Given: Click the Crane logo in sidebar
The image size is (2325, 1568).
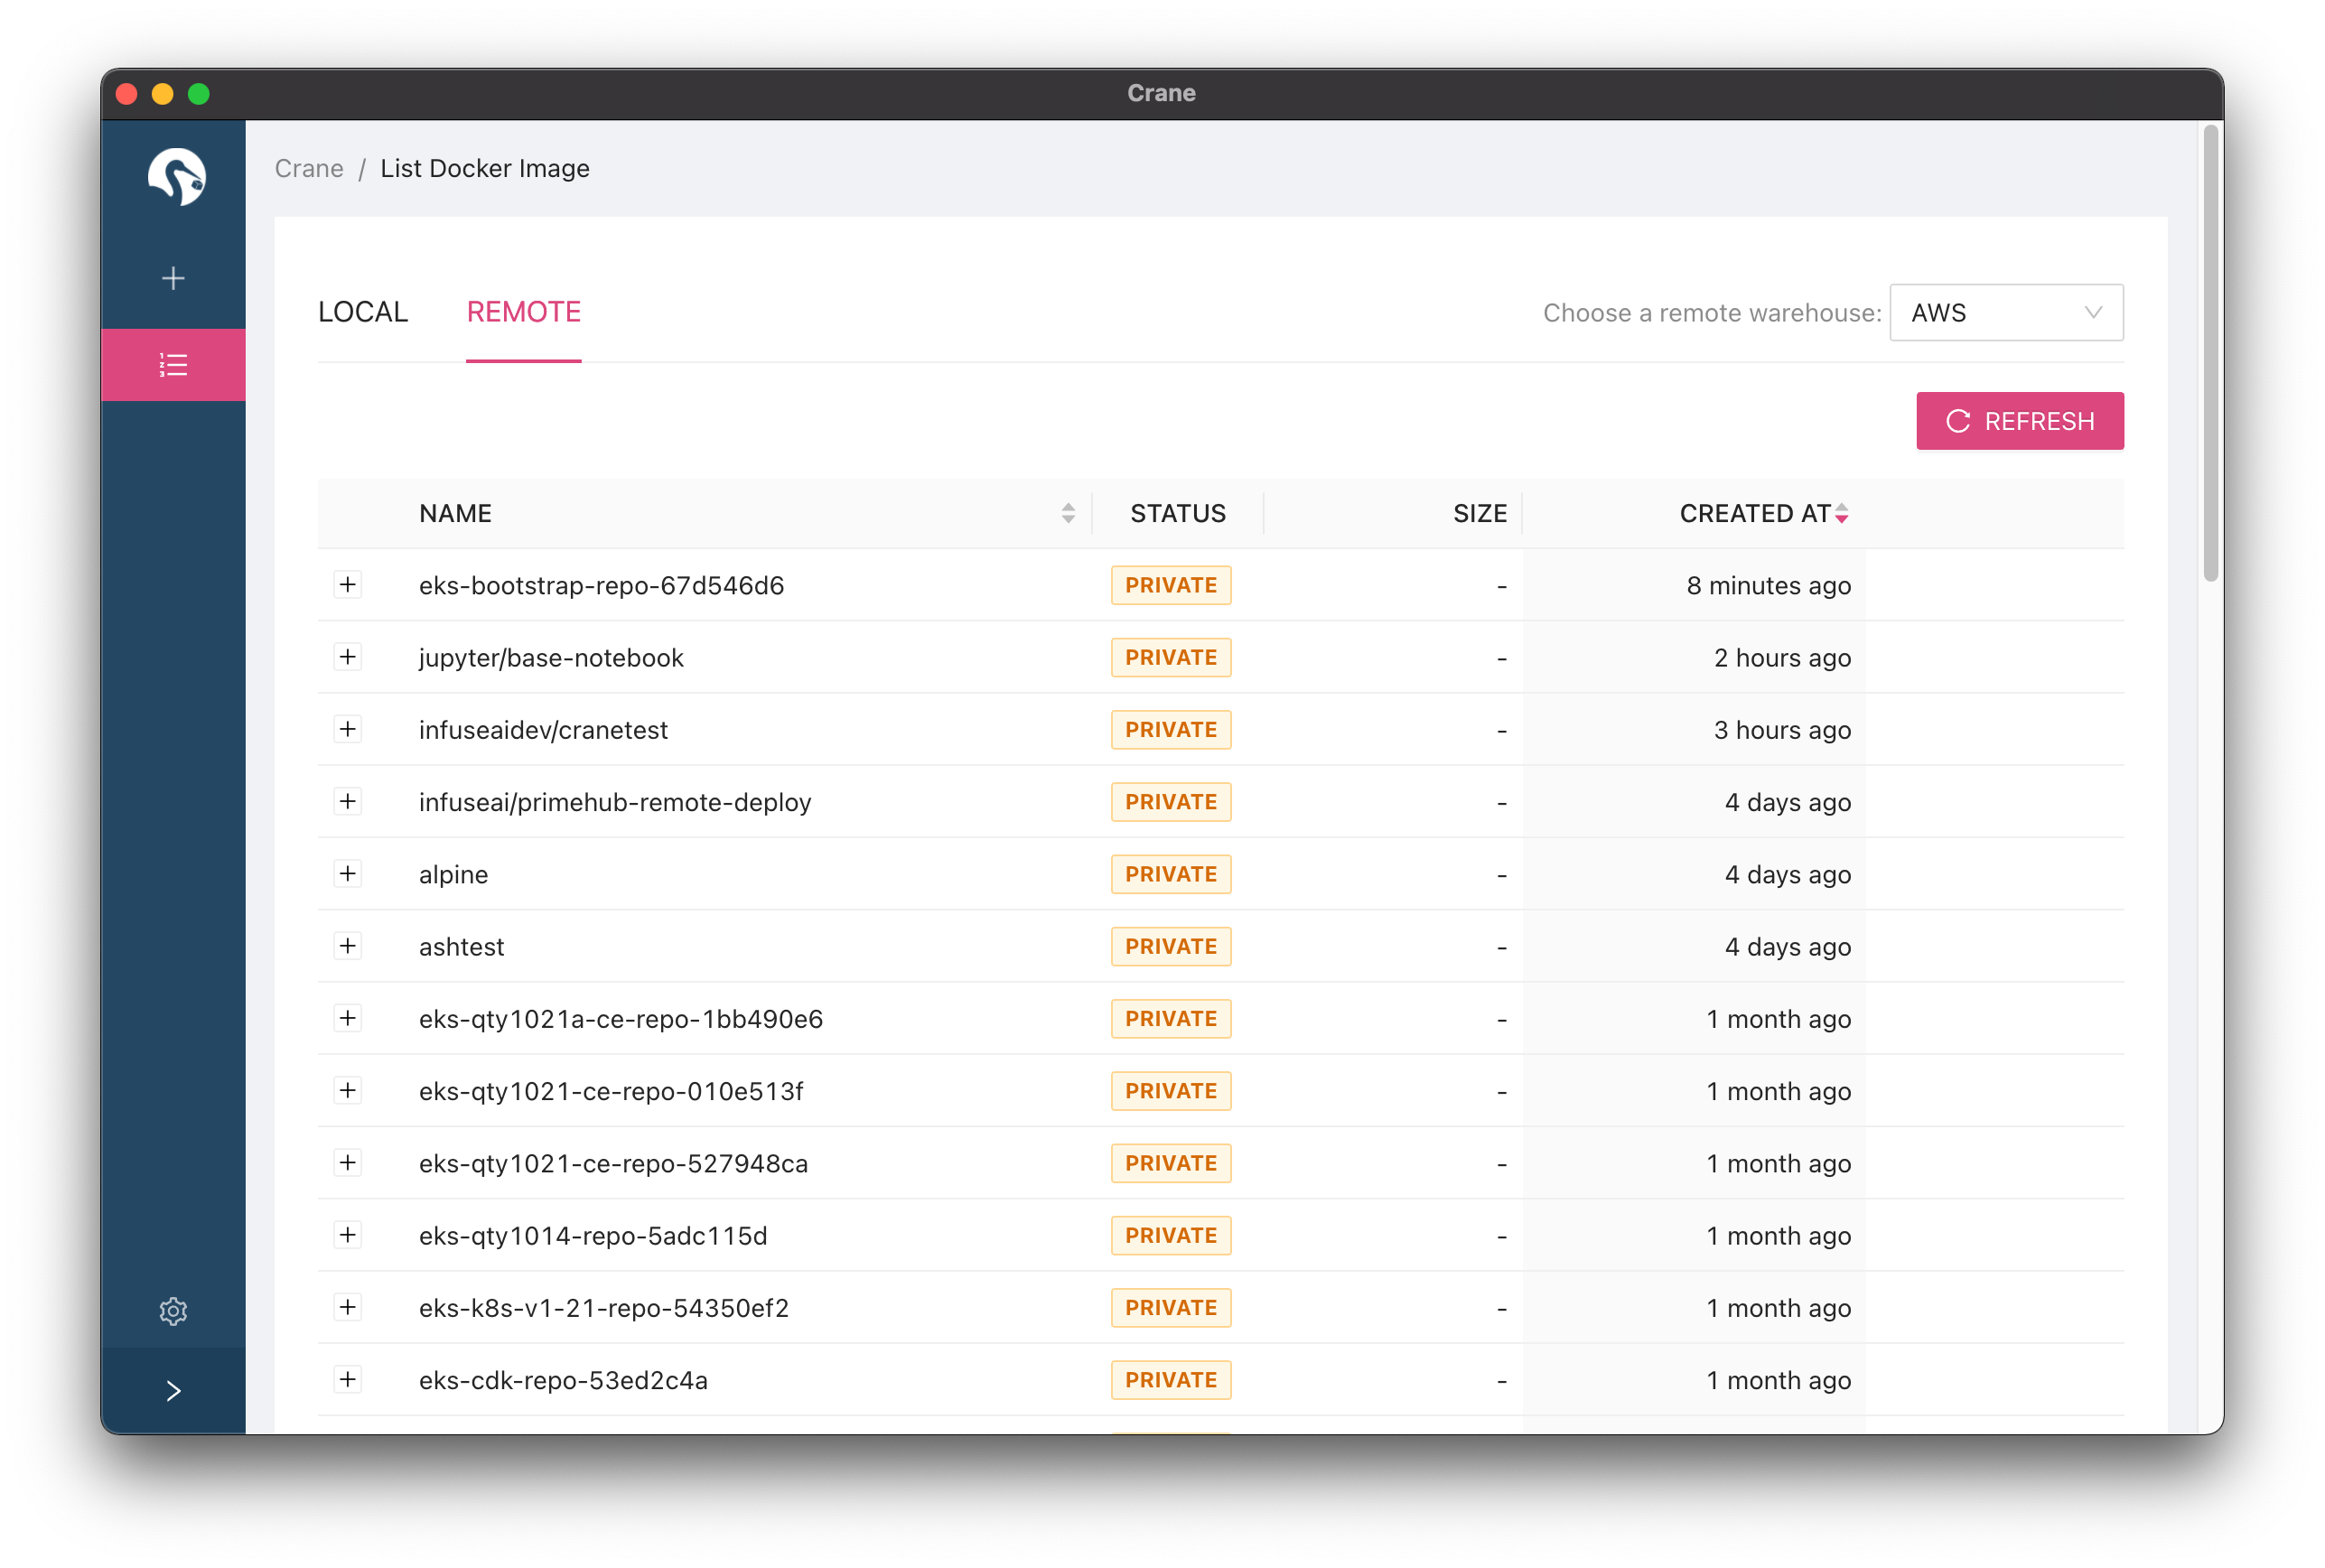Looking at the screenshot, I should (x=176, y=177).
